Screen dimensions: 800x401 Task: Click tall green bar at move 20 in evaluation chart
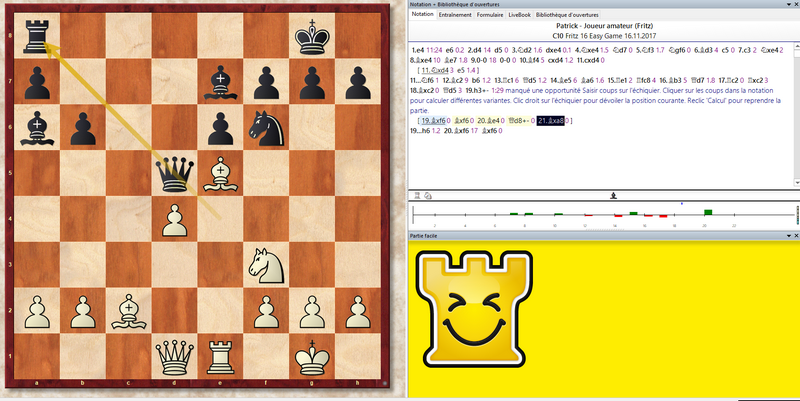click(708, 212)
